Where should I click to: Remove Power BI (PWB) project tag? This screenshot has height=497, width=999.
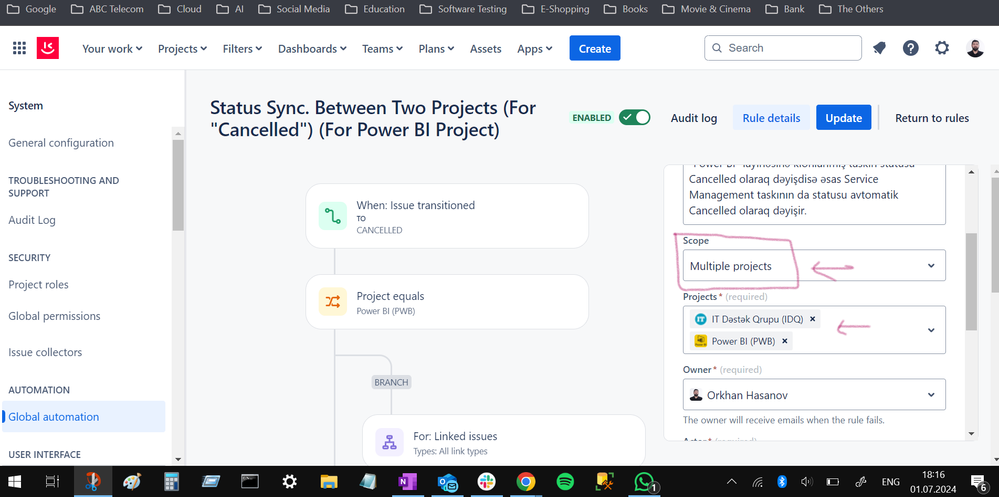785,341
